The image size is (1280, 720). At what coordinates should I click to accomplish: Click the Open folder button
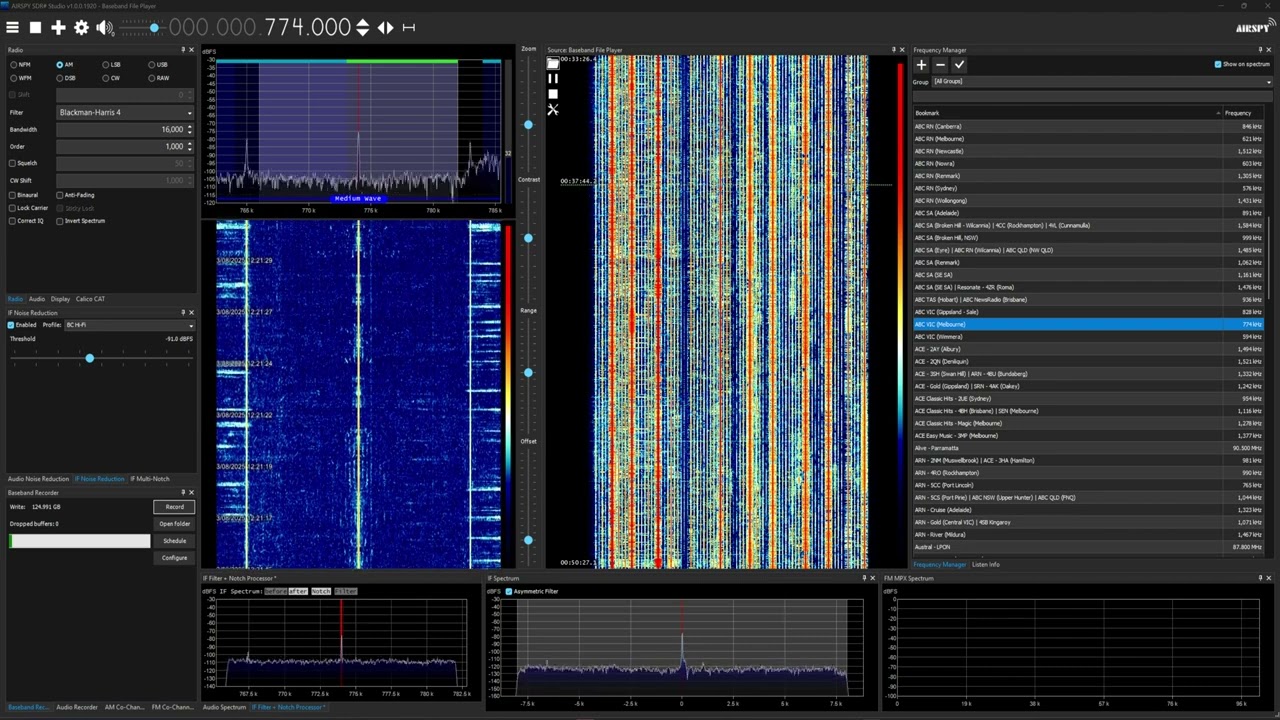point(174,524)
